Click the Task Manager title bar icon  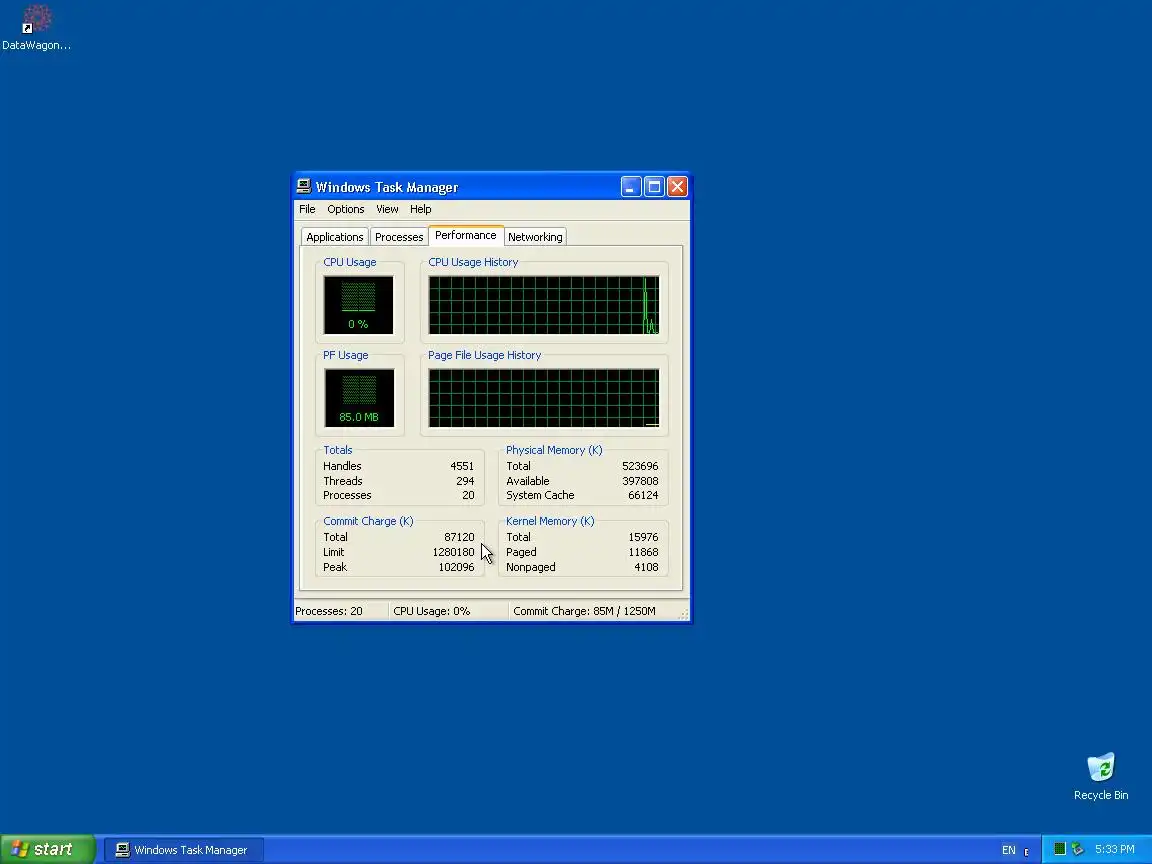click(x=303, y=187)
